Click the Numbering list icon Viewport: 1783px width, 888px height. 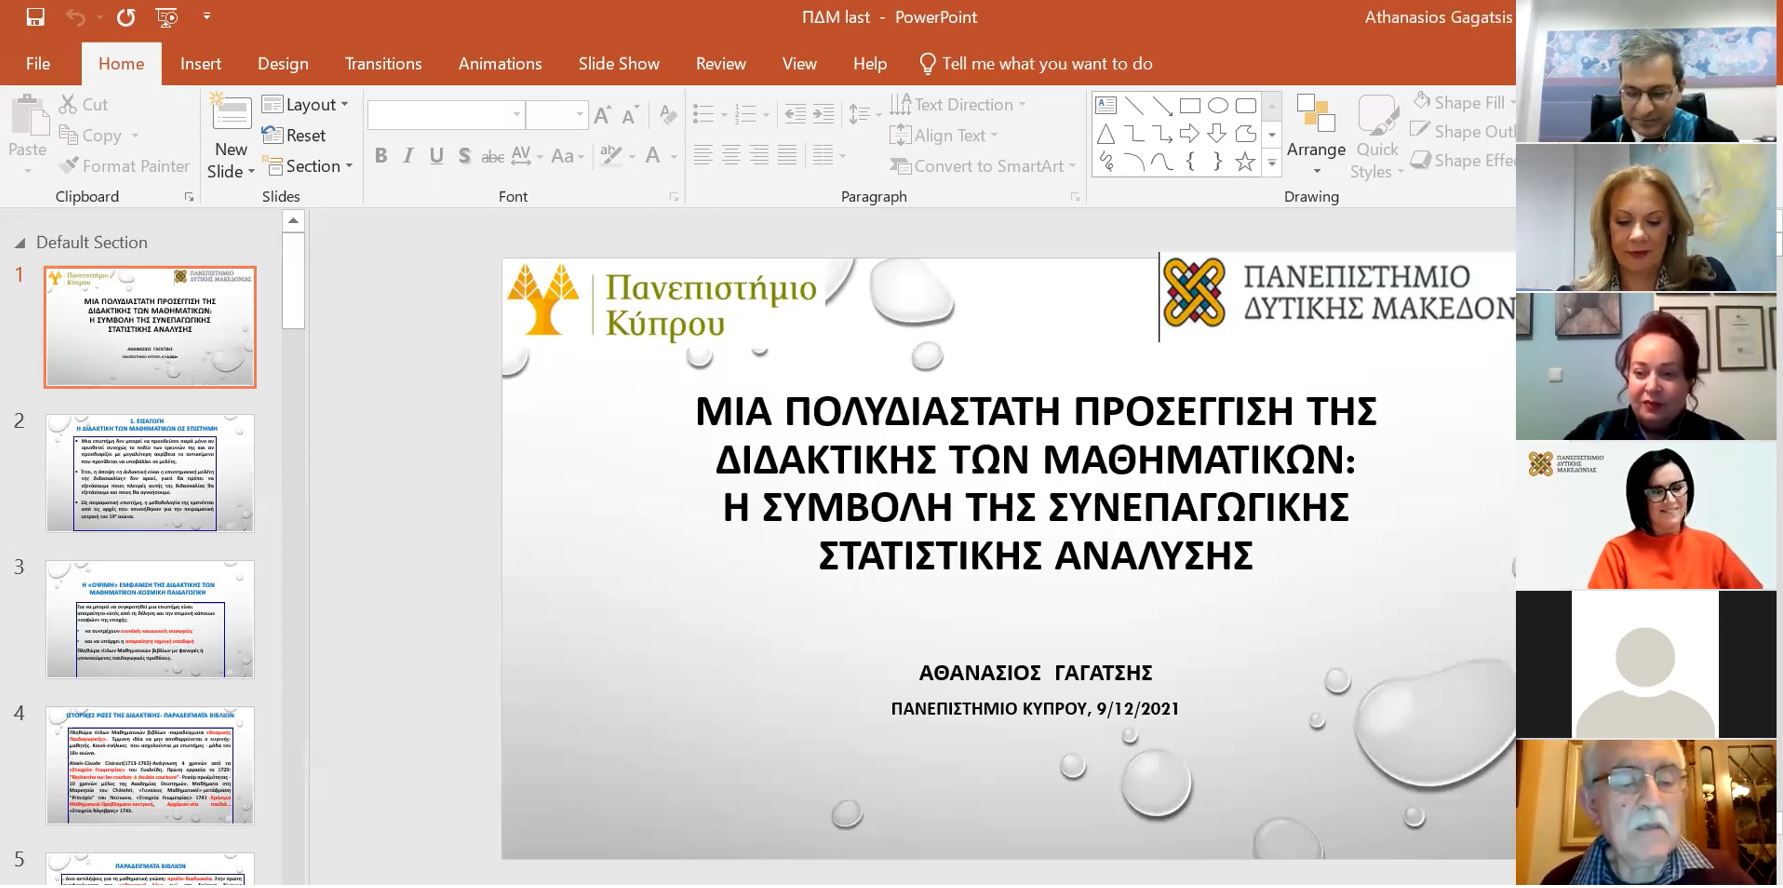pyautogui.click(x=746, y=114)
